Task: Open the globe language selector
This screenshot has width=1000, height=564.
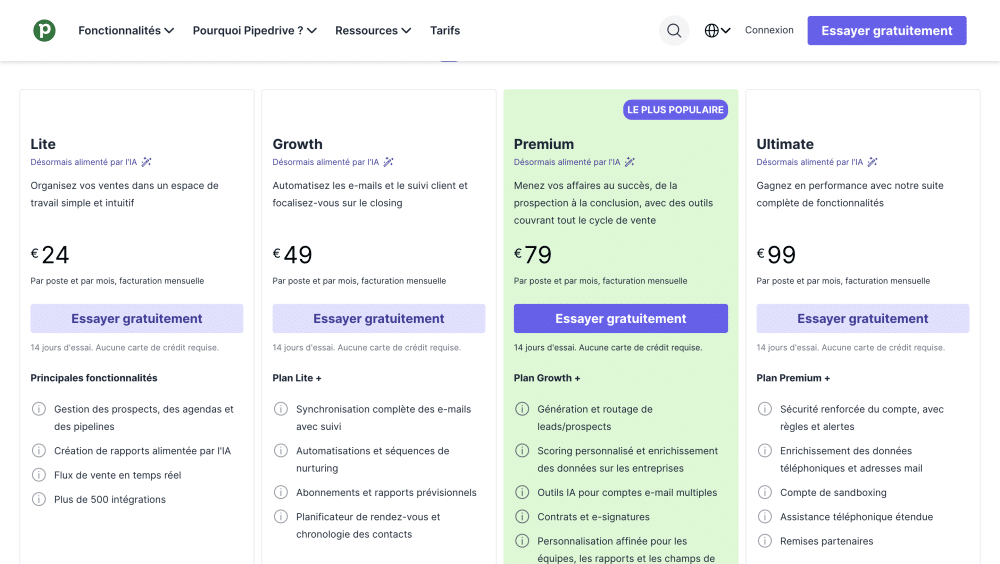Action: click(717, 31)
